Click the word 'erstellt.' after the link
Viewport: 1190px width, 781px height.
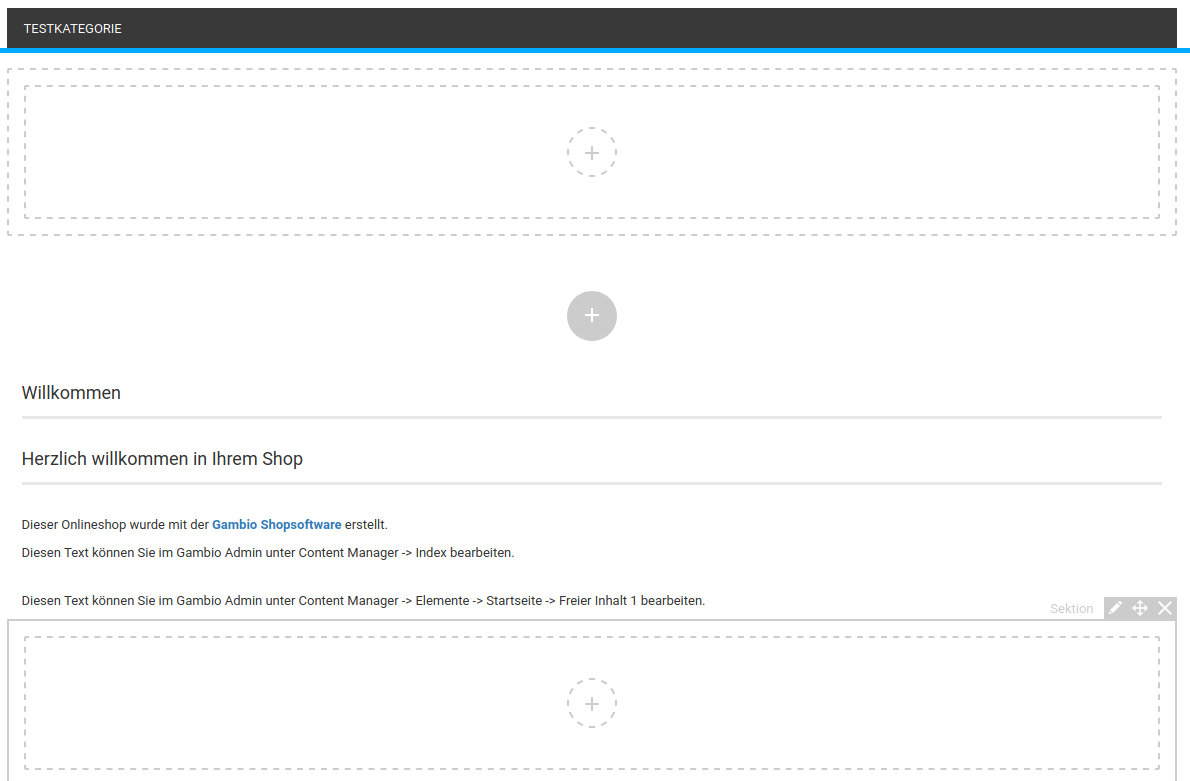[x=366, y=524]
